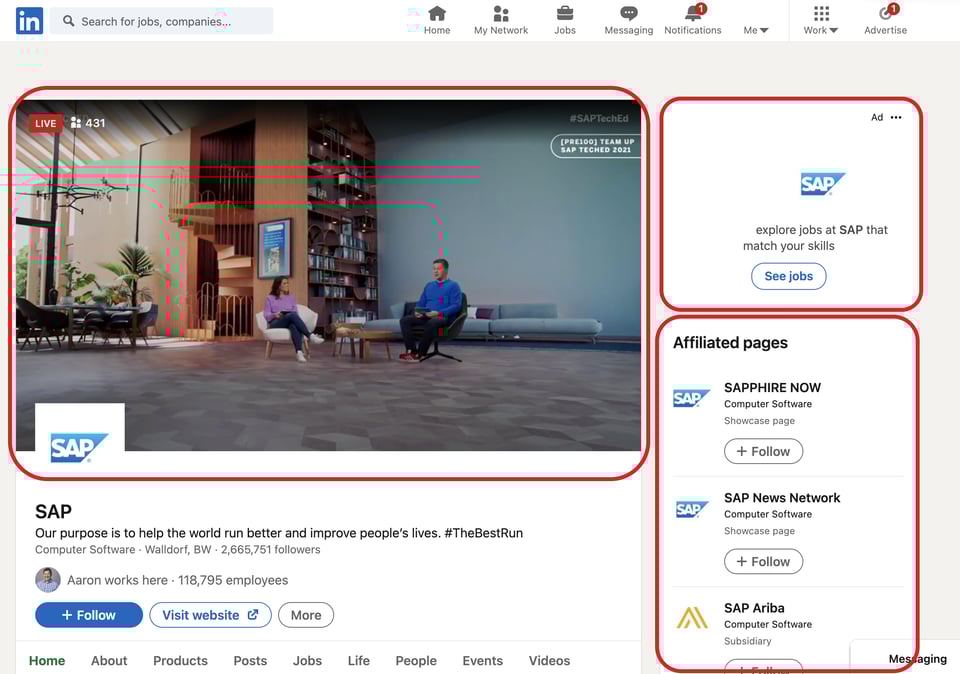Expand the Me dropdown menu
This screenshot has width=960, height=674.
[x=756, y=30]
